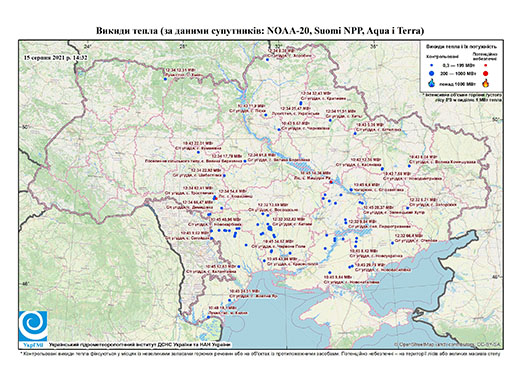The width and height of the screenshot is (520, 368).
Task: Click the 200 — 1000 MW legend label
Action: point(458,73)
